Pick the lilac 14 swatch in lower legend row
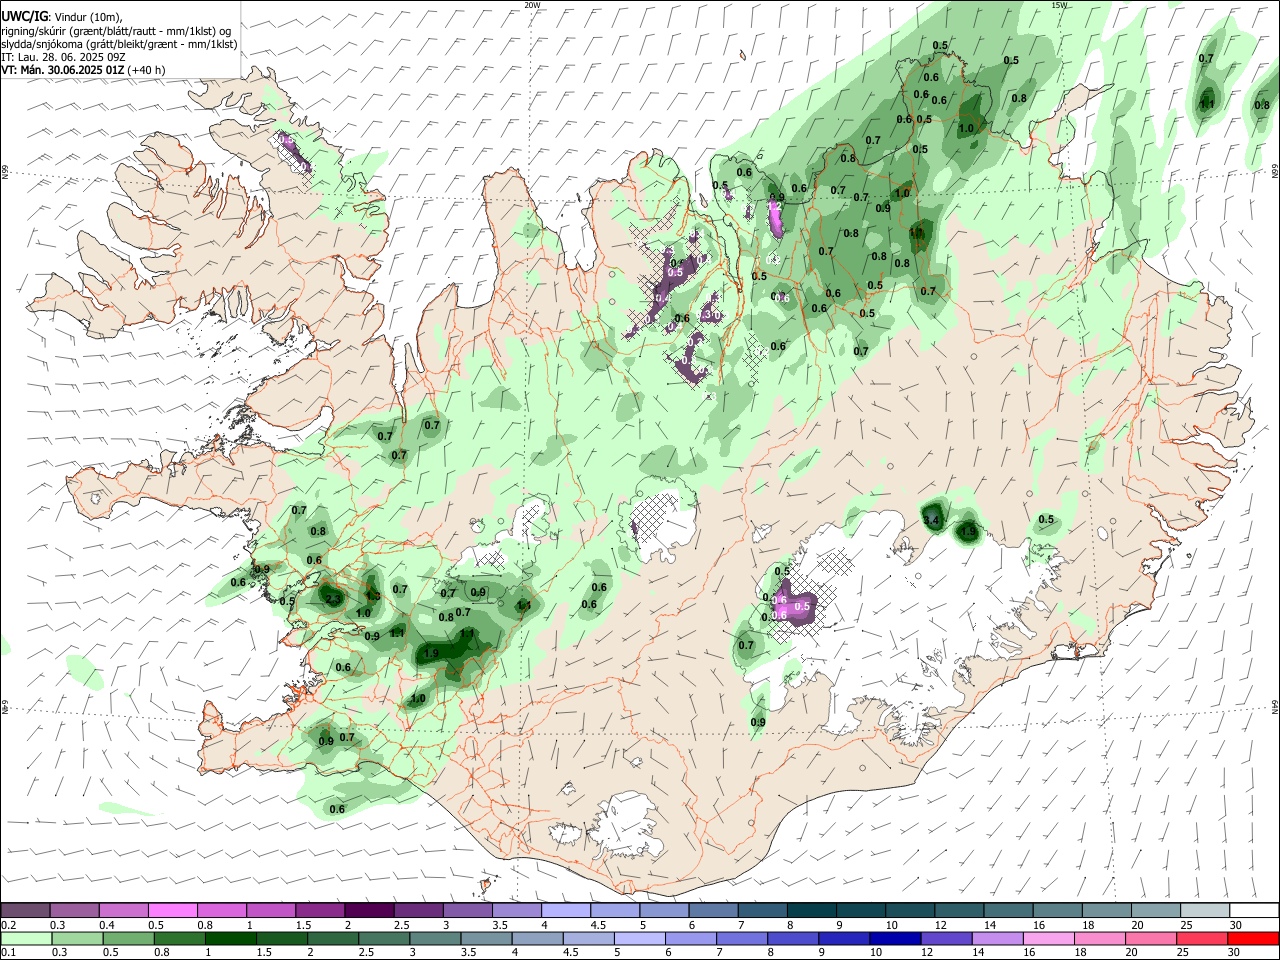Image resolution: width=1280 pixels, height=960 pixels. 997,938
